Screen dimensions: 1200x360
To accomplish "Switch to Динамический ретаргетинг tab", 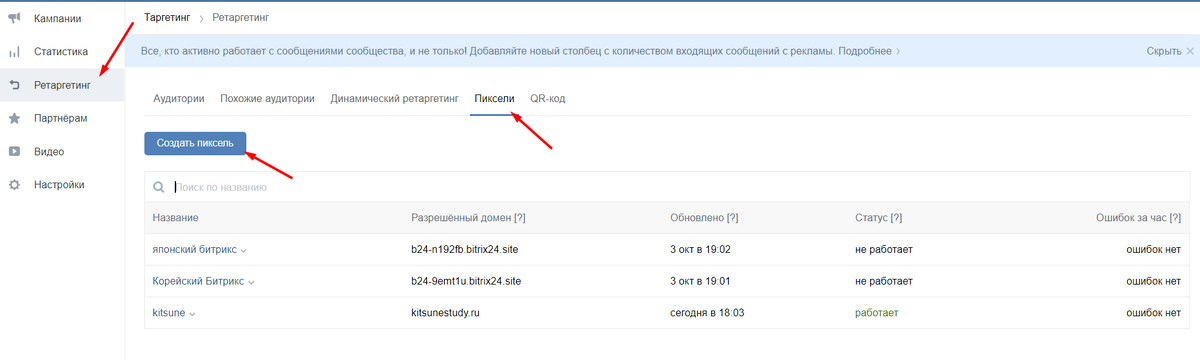I will (394, 99).
